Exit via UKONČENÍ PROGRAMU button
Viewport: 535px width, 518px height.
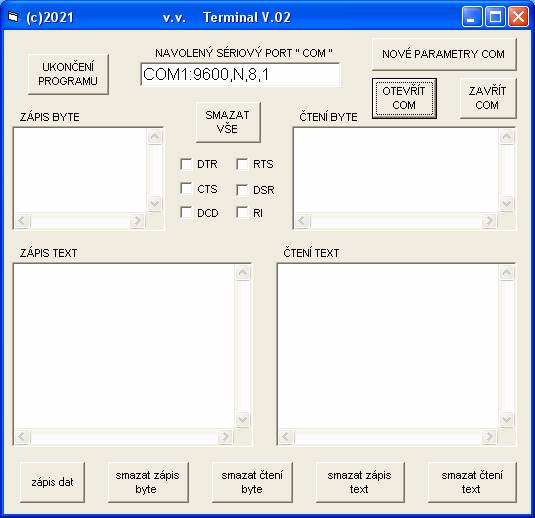pos(68,74)
